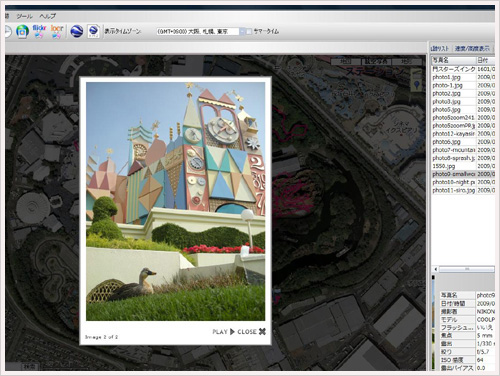Open the 表示タイムゾーン timezone dropdown

(201, 32)
